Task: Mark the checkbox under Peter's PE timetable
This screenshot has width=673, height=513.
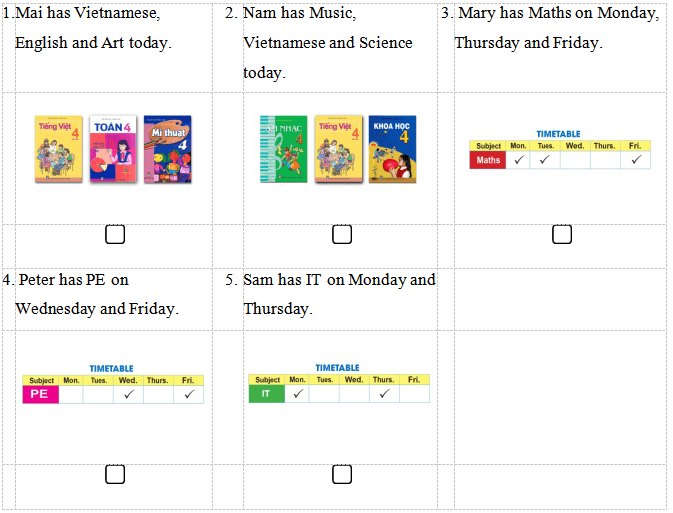Action: click(115, 474)
